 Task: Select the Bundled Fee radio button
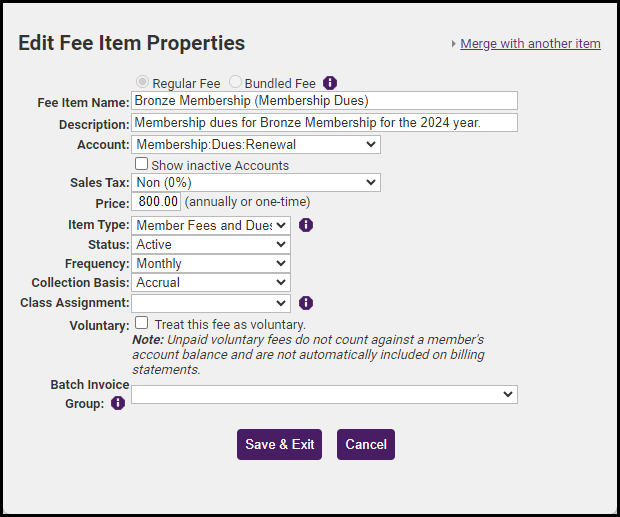[236, 83]
